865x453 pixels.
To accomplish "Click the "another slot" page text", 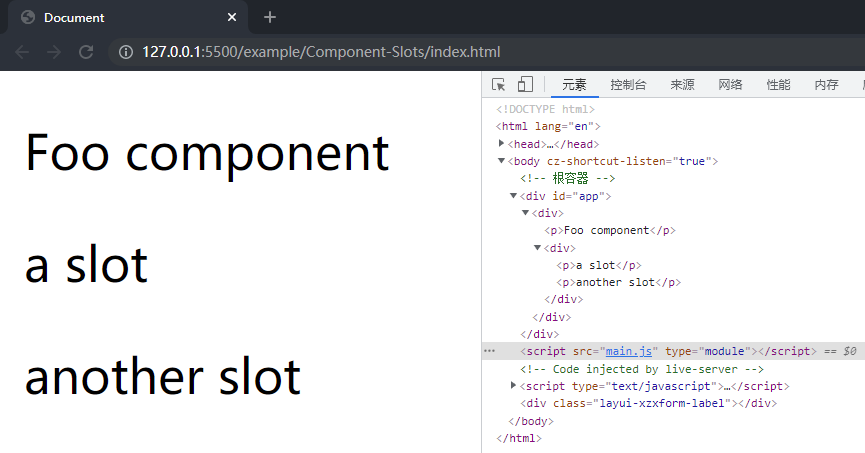I will tap(163, 377).
